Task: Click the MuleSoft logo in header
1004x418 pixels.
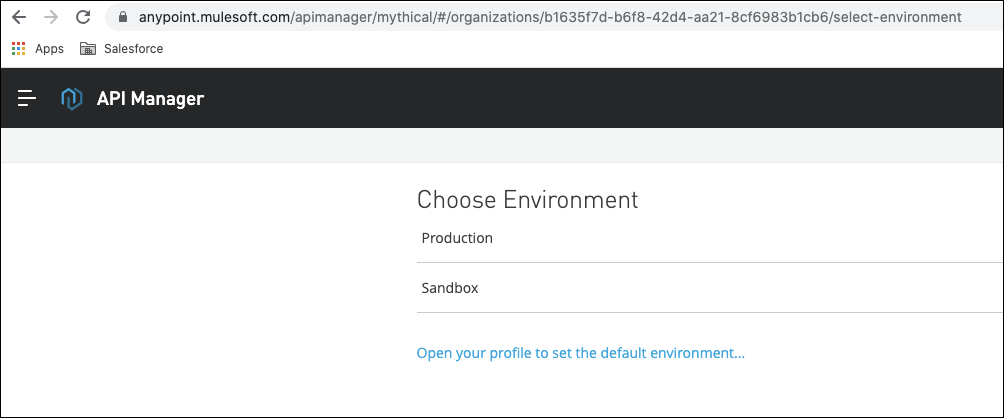Action: [71, 98]
